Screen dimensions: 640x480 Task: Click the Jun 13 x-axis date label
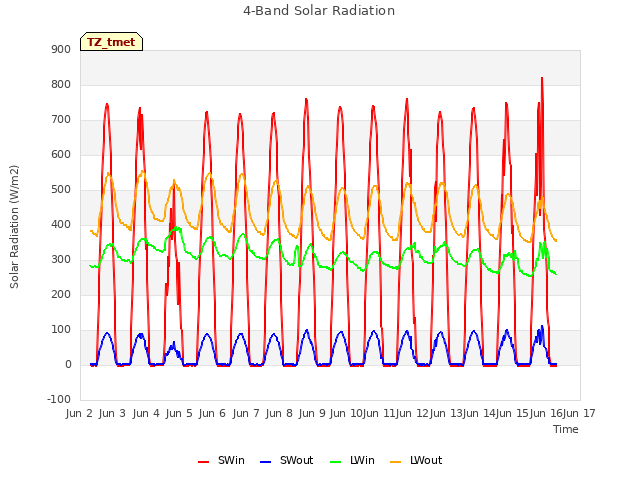tap(446, 413)
